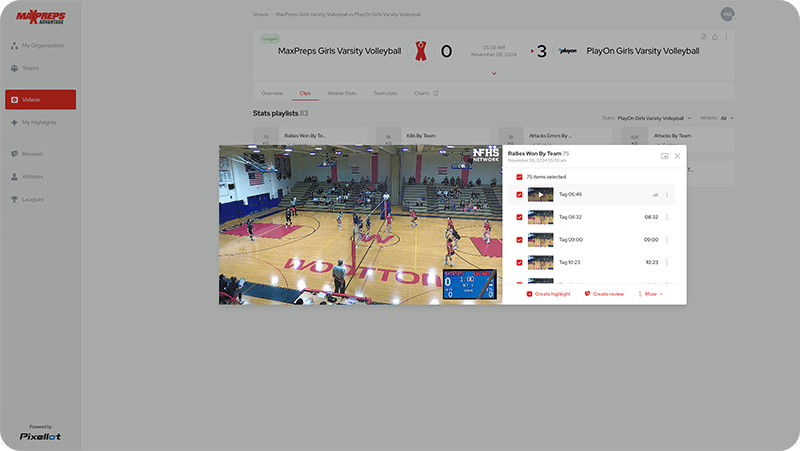The image size is (800, 451).
Task: Click Create highlight button
Action: [x=548, y=294]
